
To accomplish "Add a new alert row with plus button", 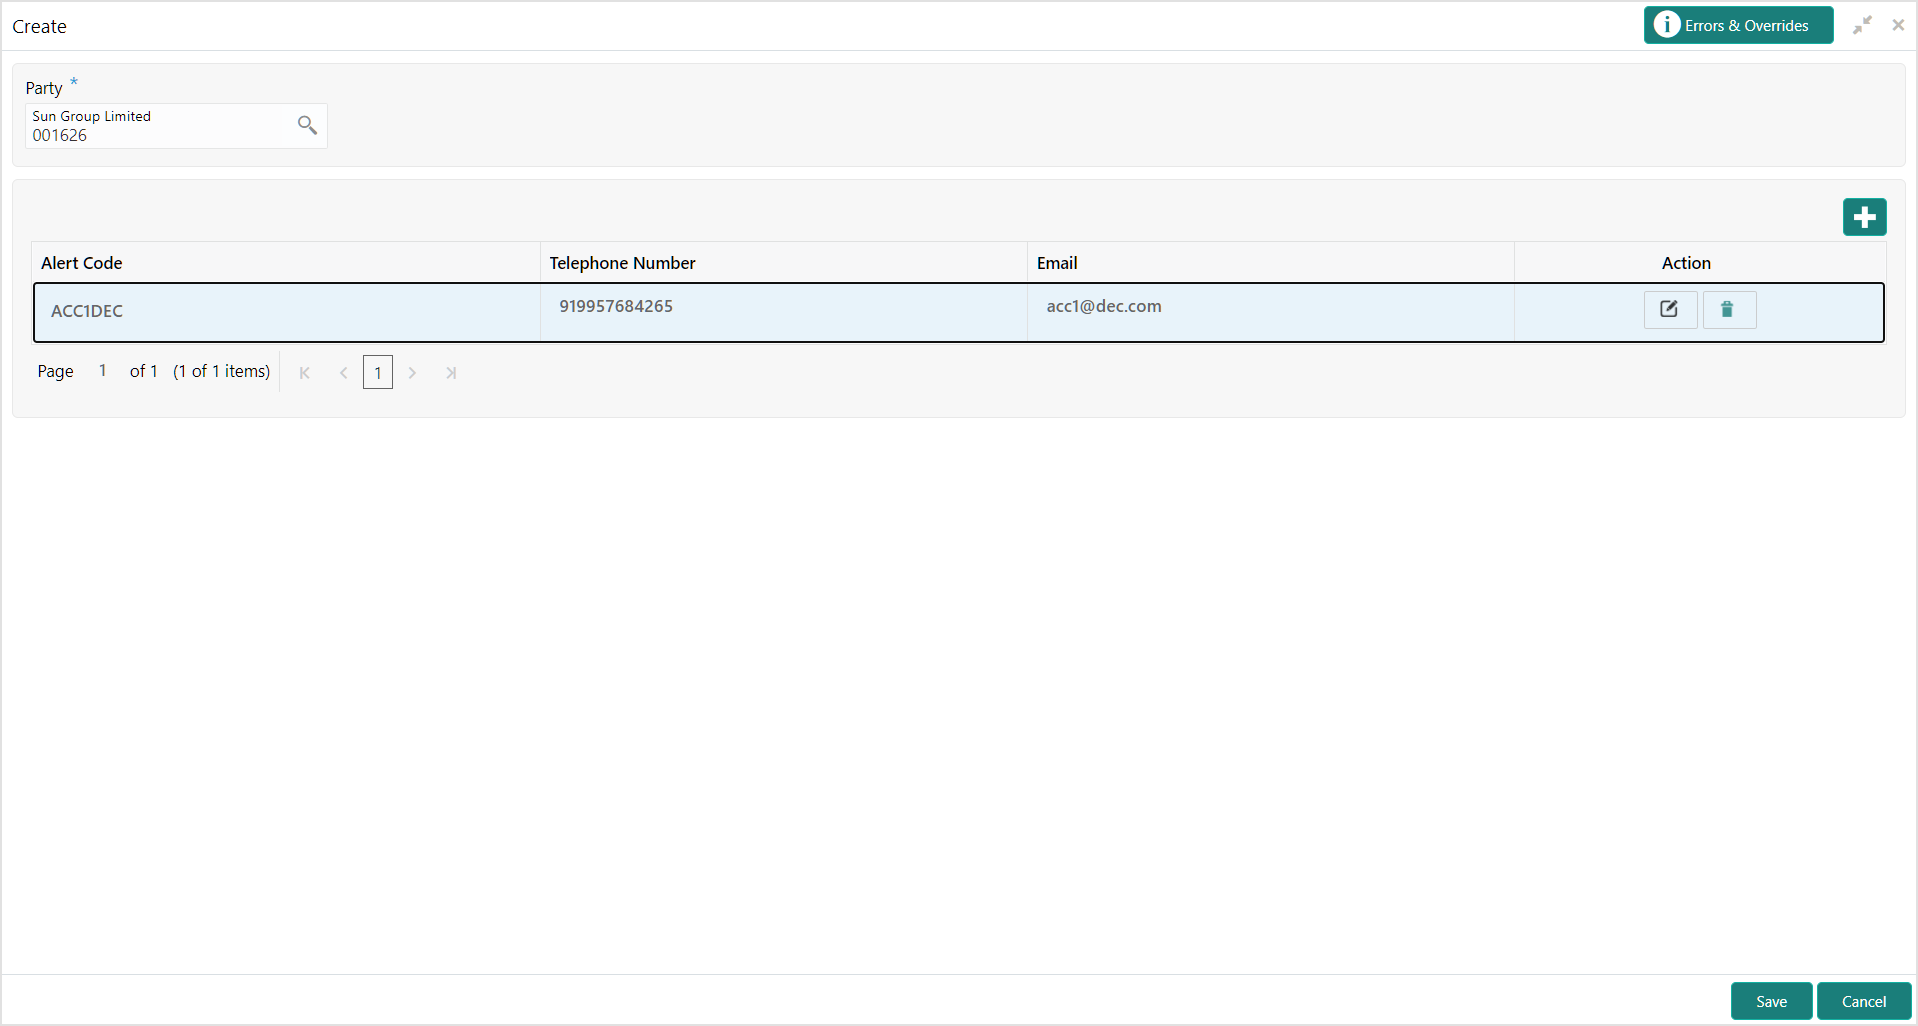I will (1864, 217).
